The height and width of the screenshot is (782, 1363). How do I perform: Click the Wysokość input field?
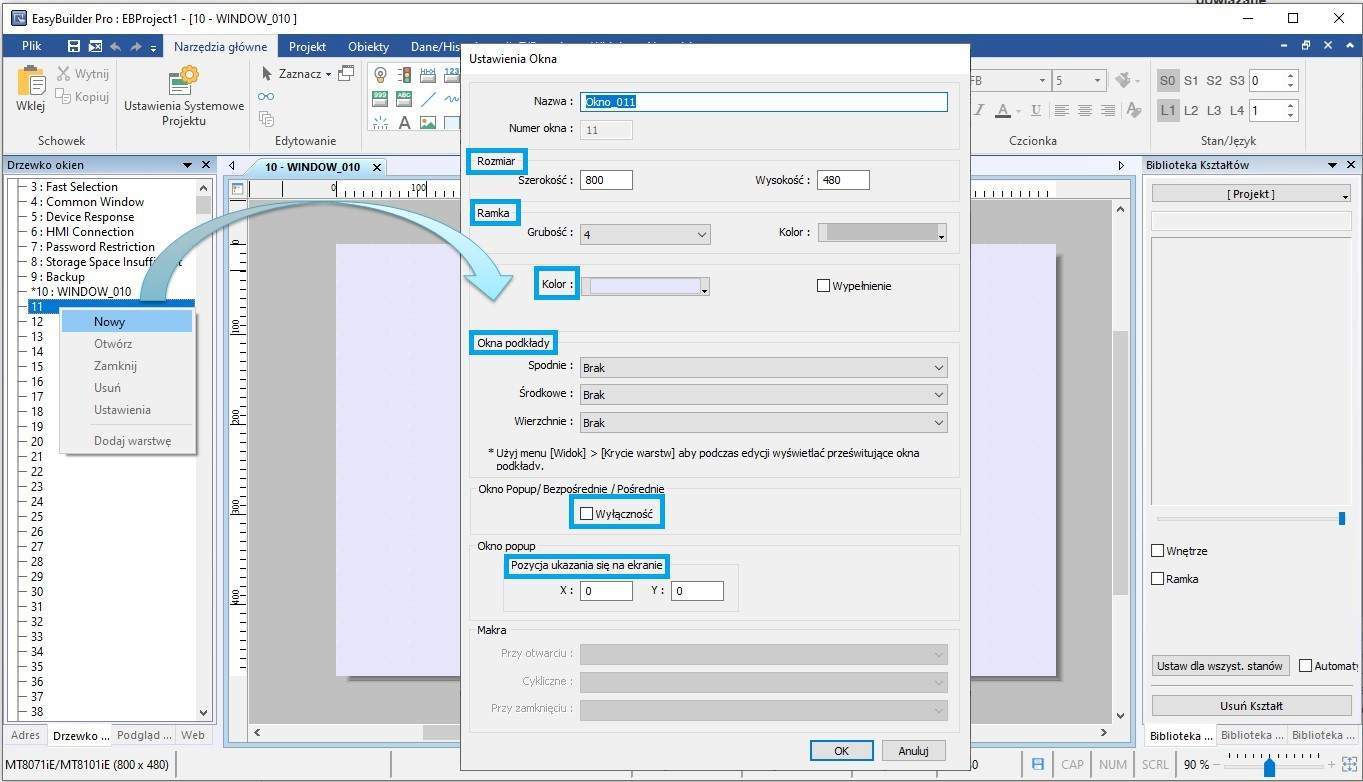pos(843,180)
